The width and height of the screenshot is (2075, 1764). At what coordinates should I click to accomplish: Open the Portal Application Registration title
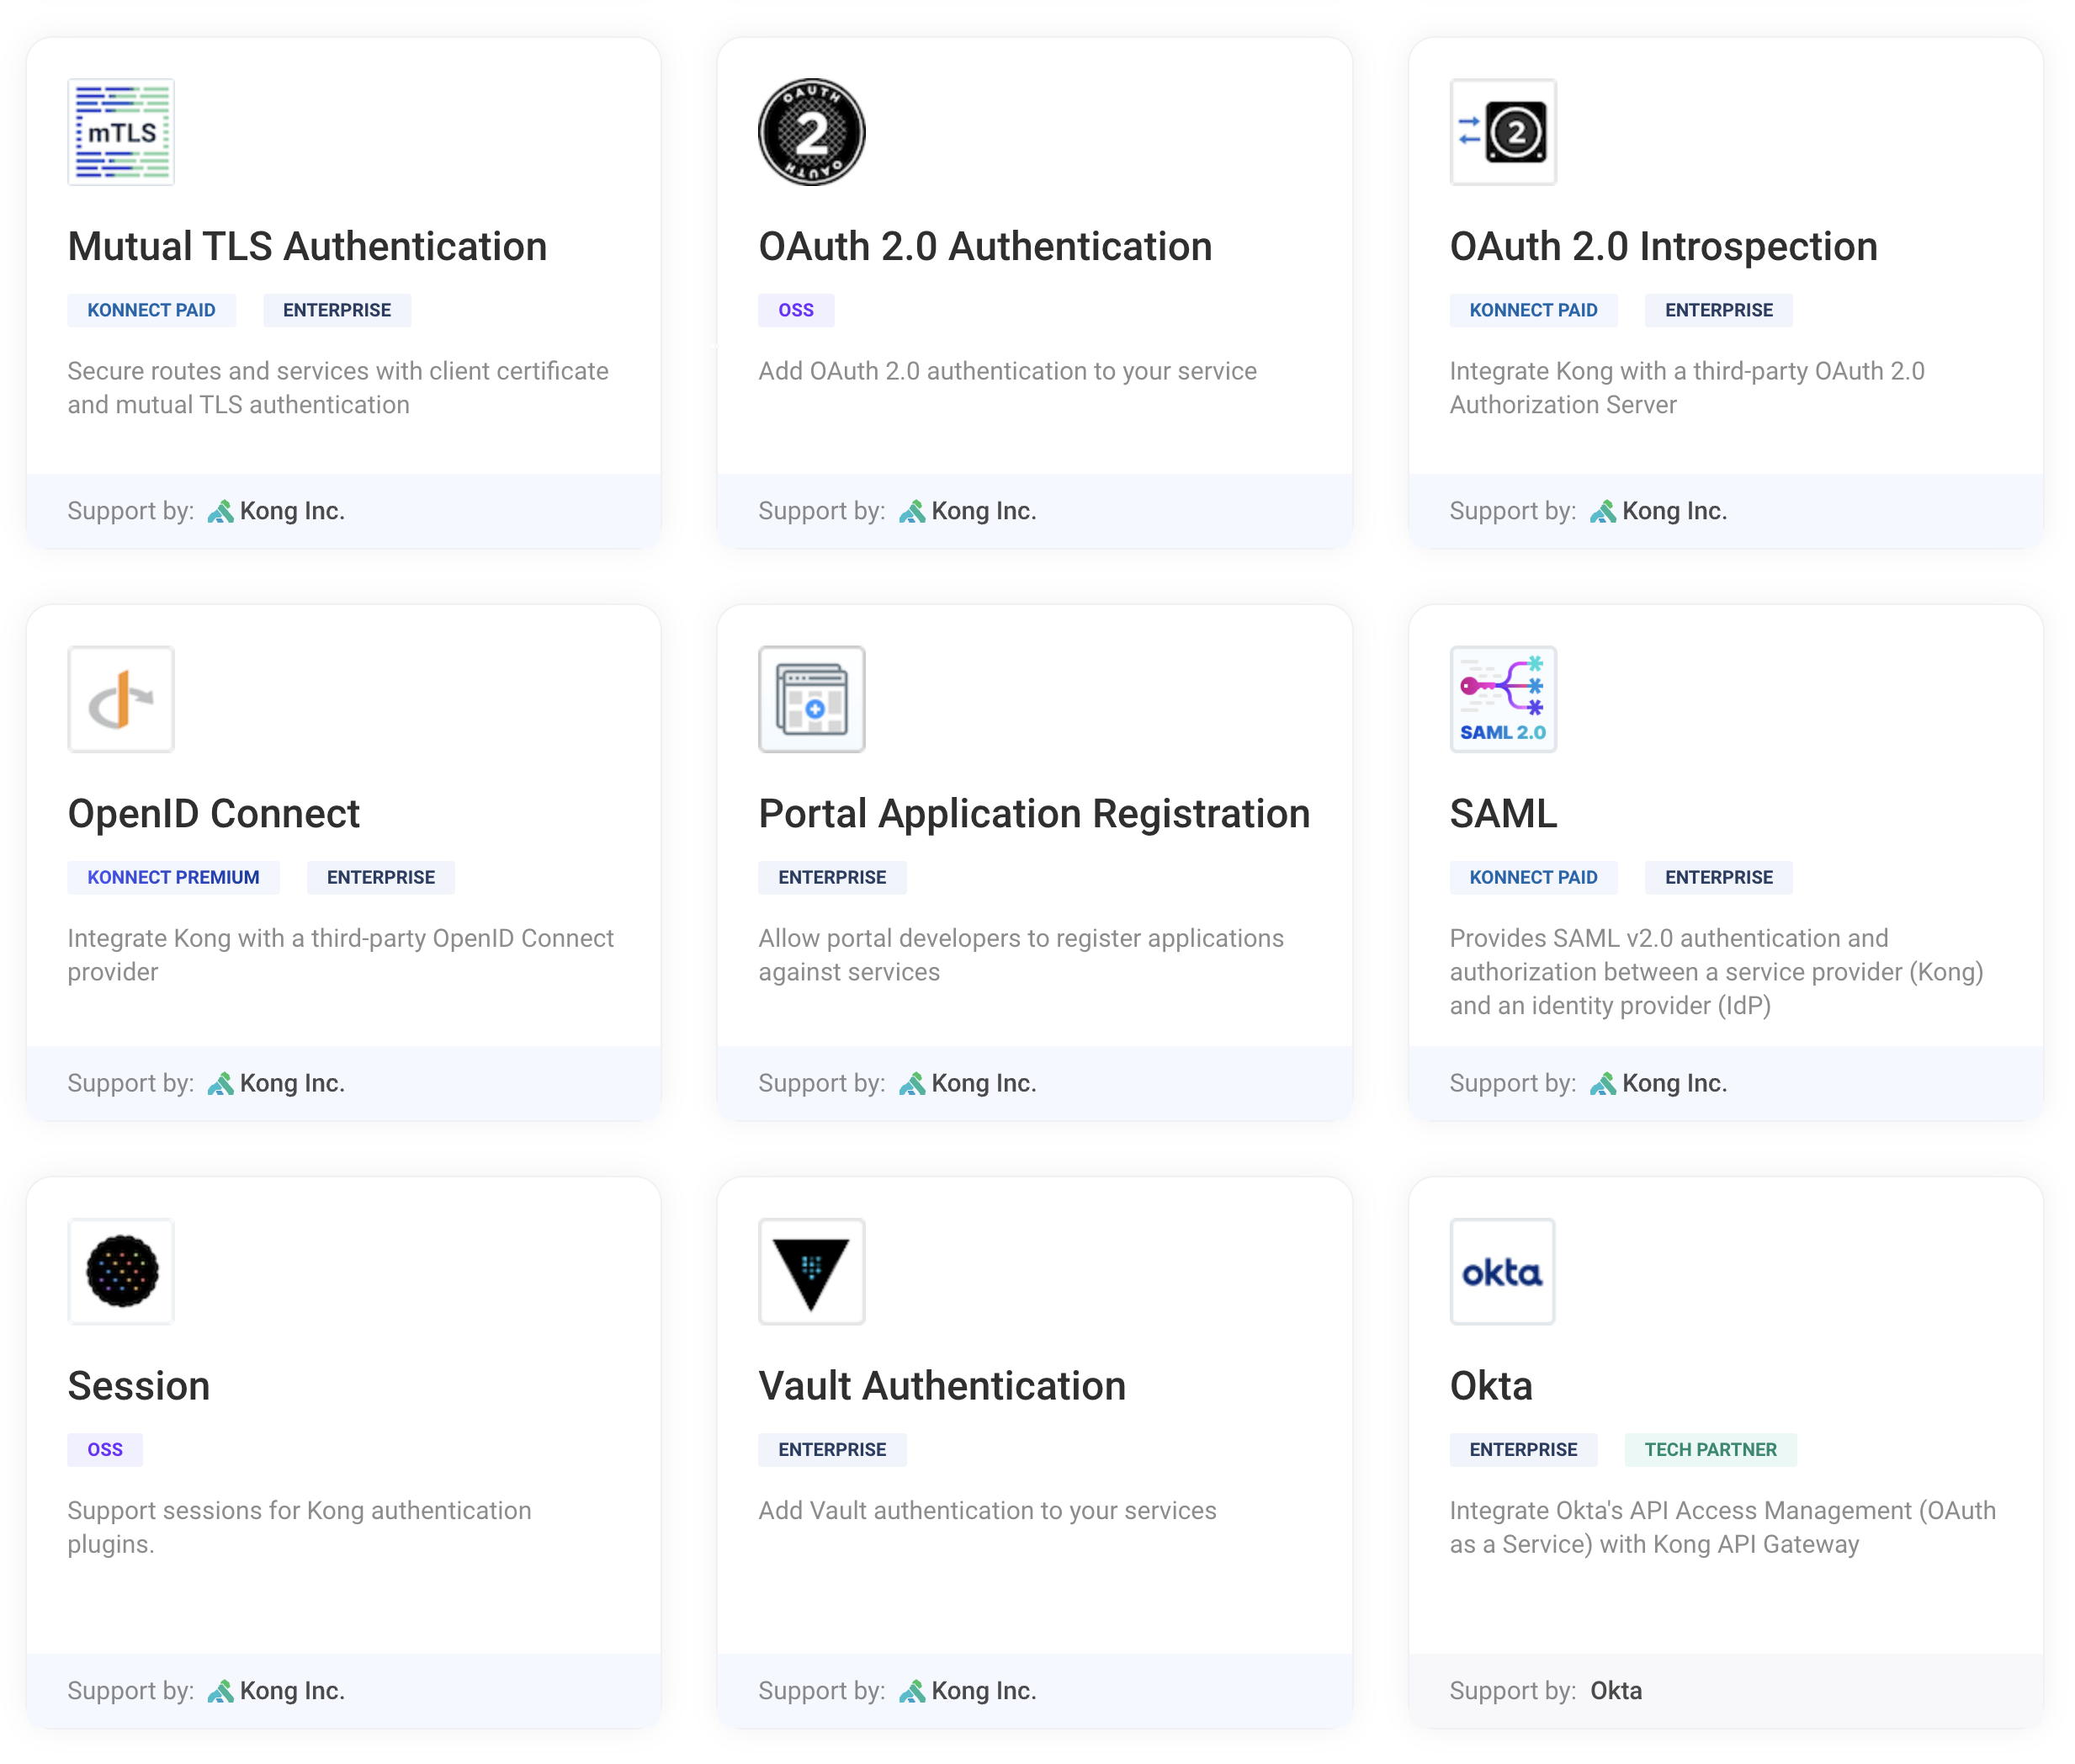click(x=1034, y=814)
